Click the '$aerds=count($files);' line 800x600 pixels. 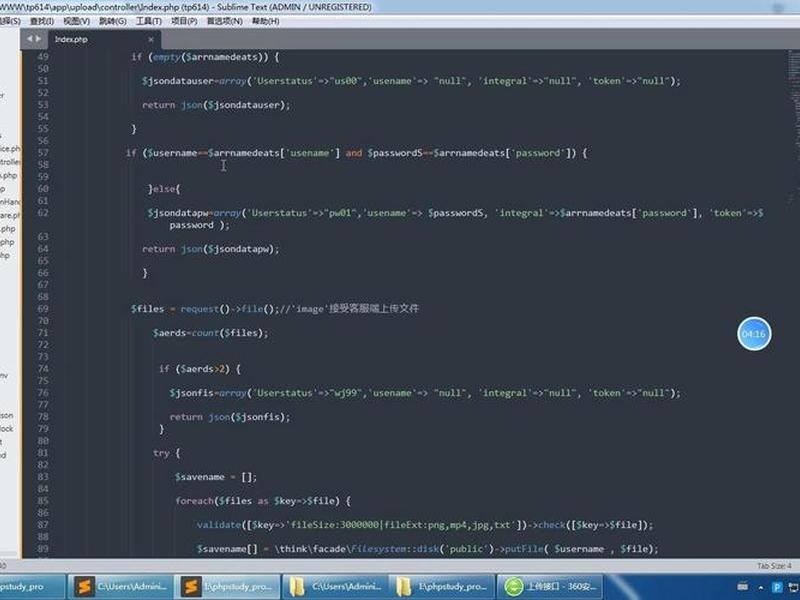point(211,333)
